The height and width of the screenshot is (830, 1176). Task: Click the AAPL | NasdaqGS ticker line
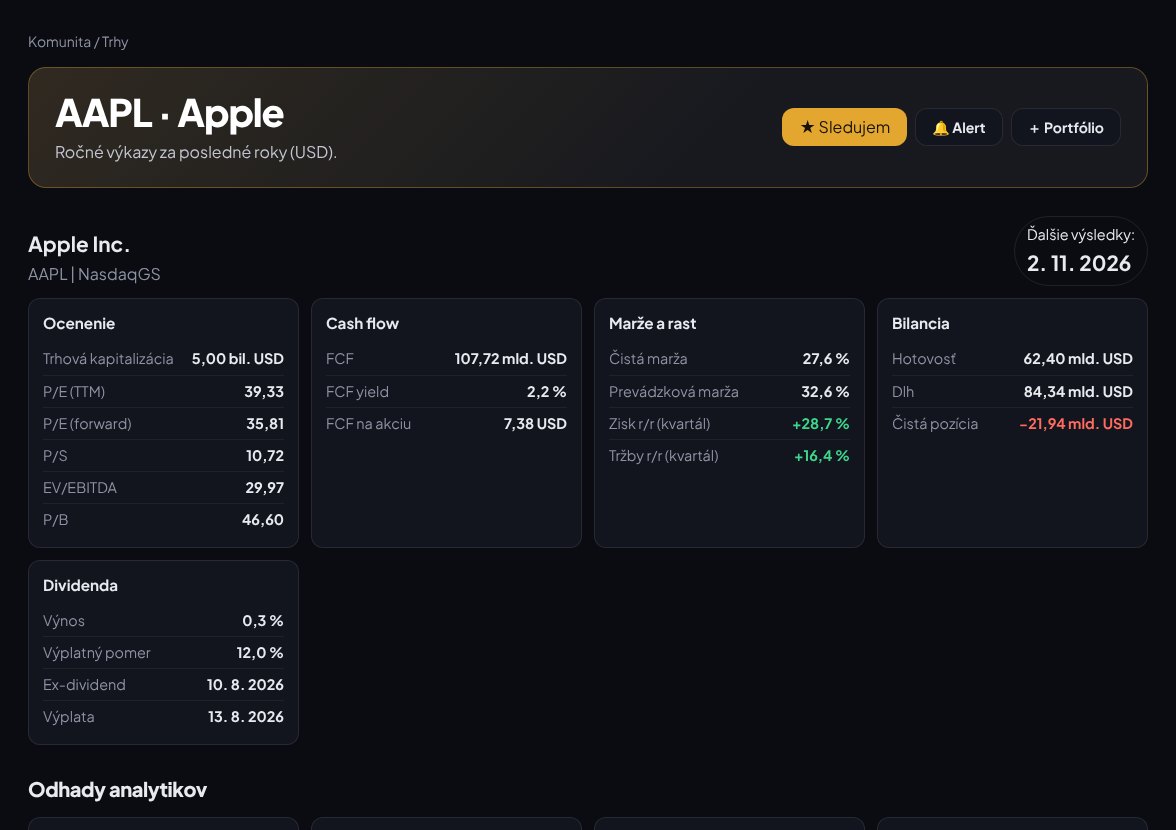coord(94,274)
